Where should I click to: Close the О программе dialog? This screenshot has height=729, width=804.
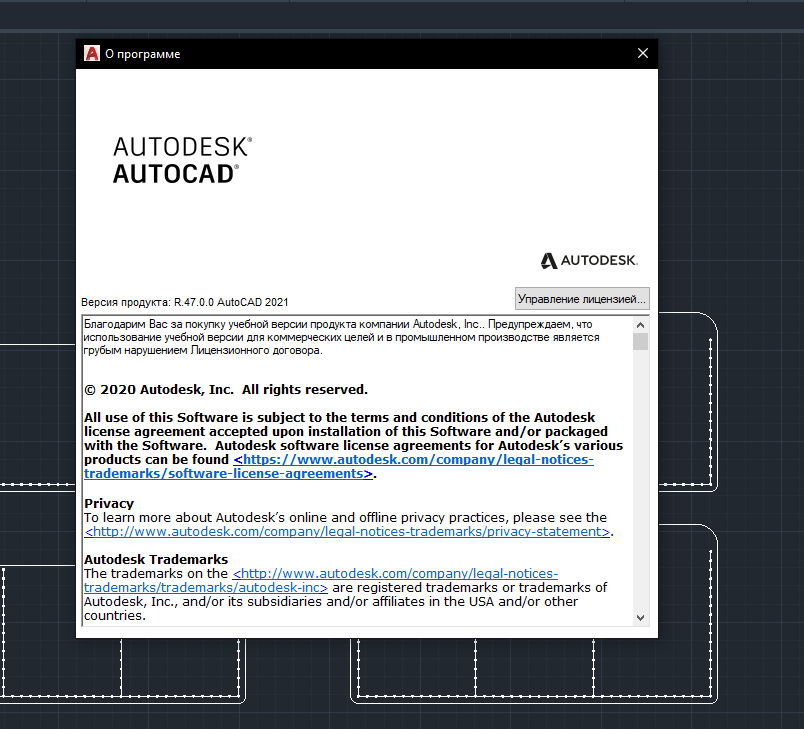pyautogui.click(x=642, y=53)
